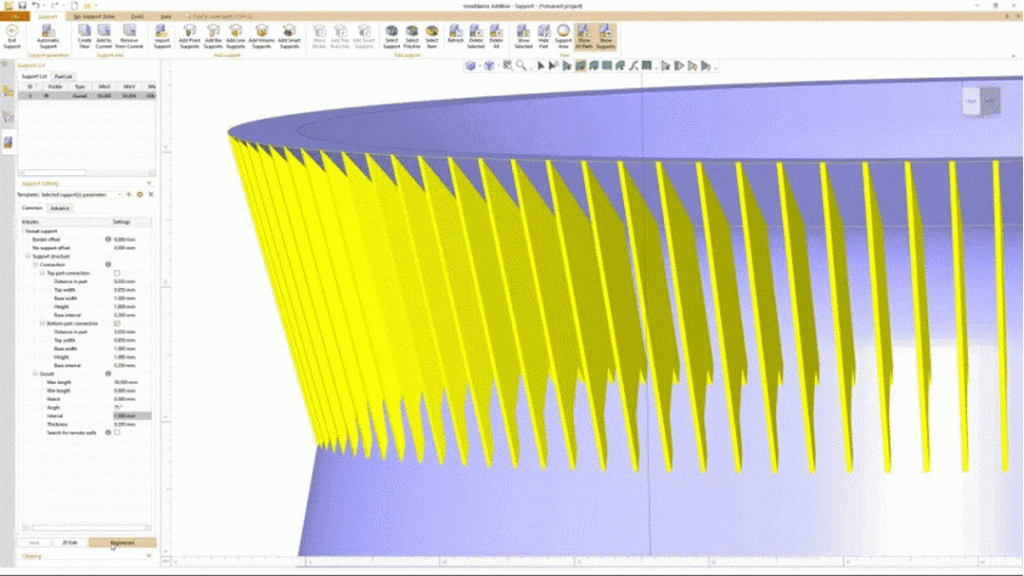Run Automatic Support generation
Viewport: 1024px width, 576px height.
(48, 35)
